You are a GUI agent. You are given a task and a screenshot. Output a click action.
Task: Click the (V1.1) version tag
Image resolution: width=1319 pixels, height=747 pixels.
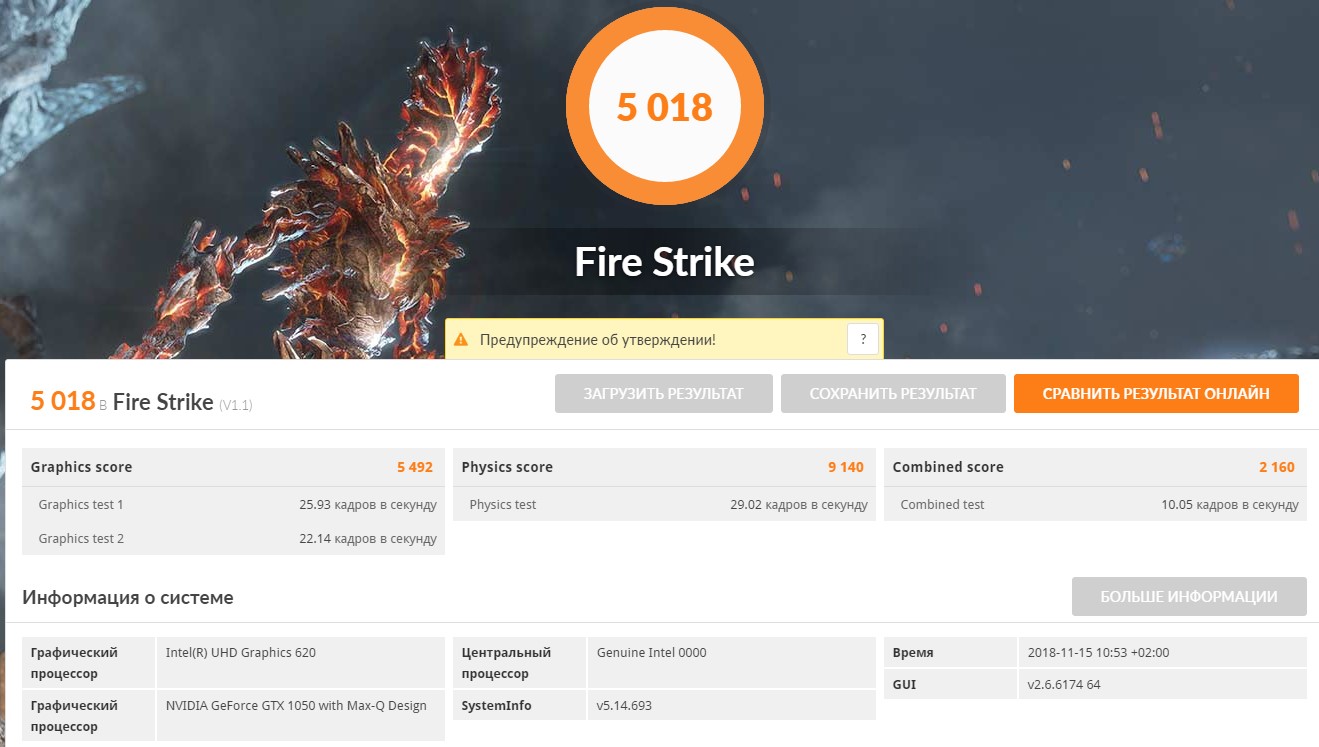click(x=236, y=405)
